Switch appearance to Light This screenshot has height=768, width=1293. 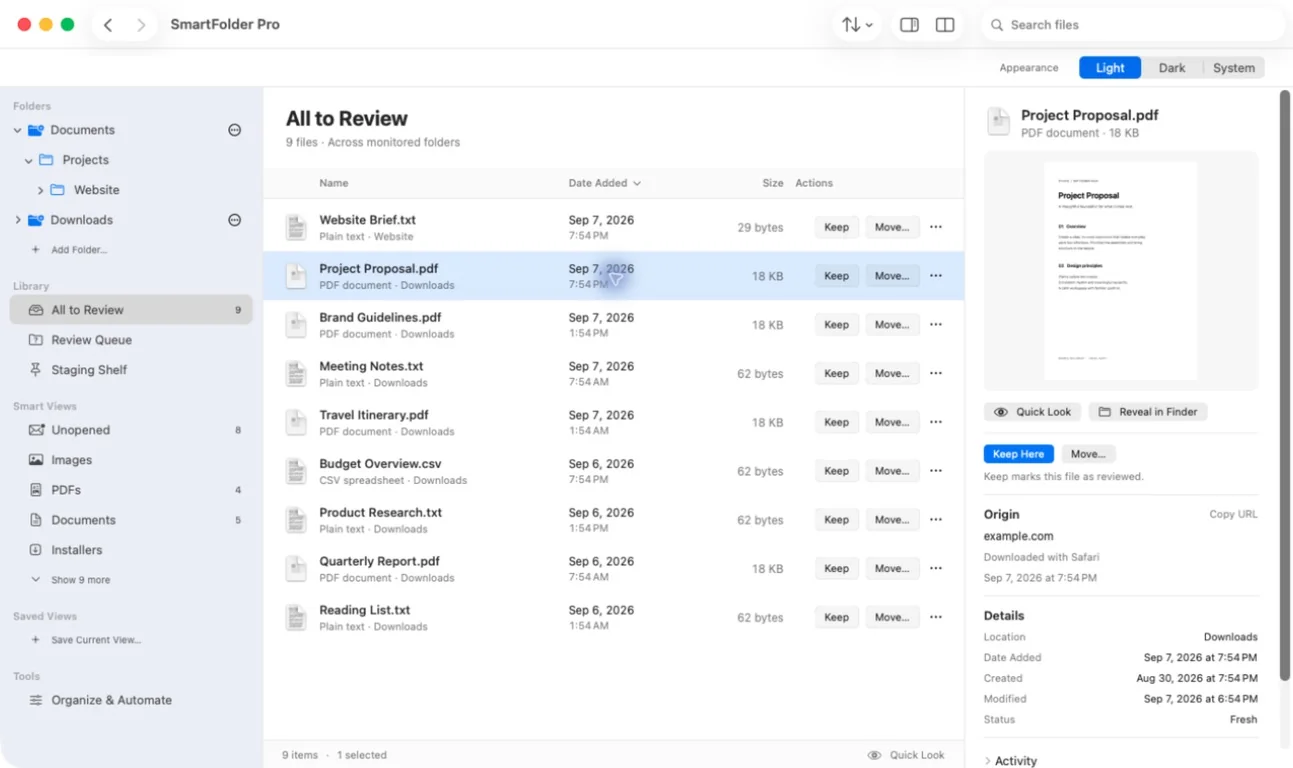click(x=1110, y=68)
